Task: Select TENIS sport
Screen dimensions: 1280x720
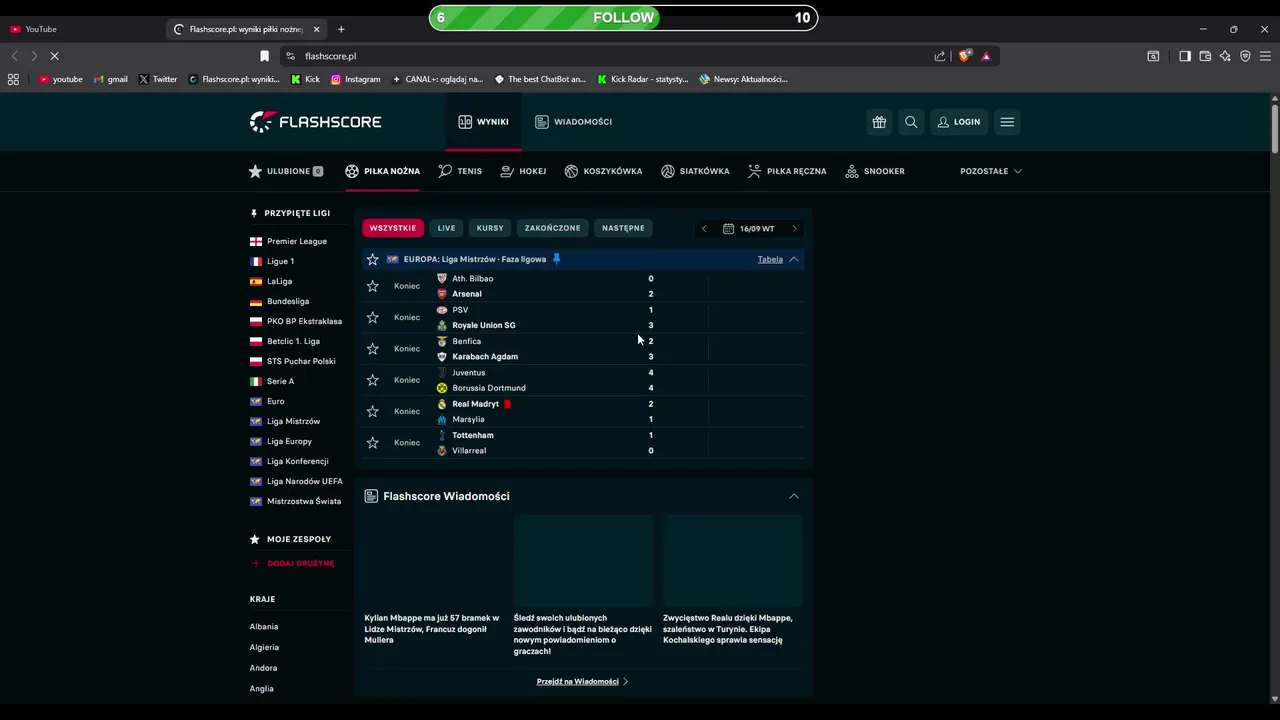Action: (x=460, y=171)
